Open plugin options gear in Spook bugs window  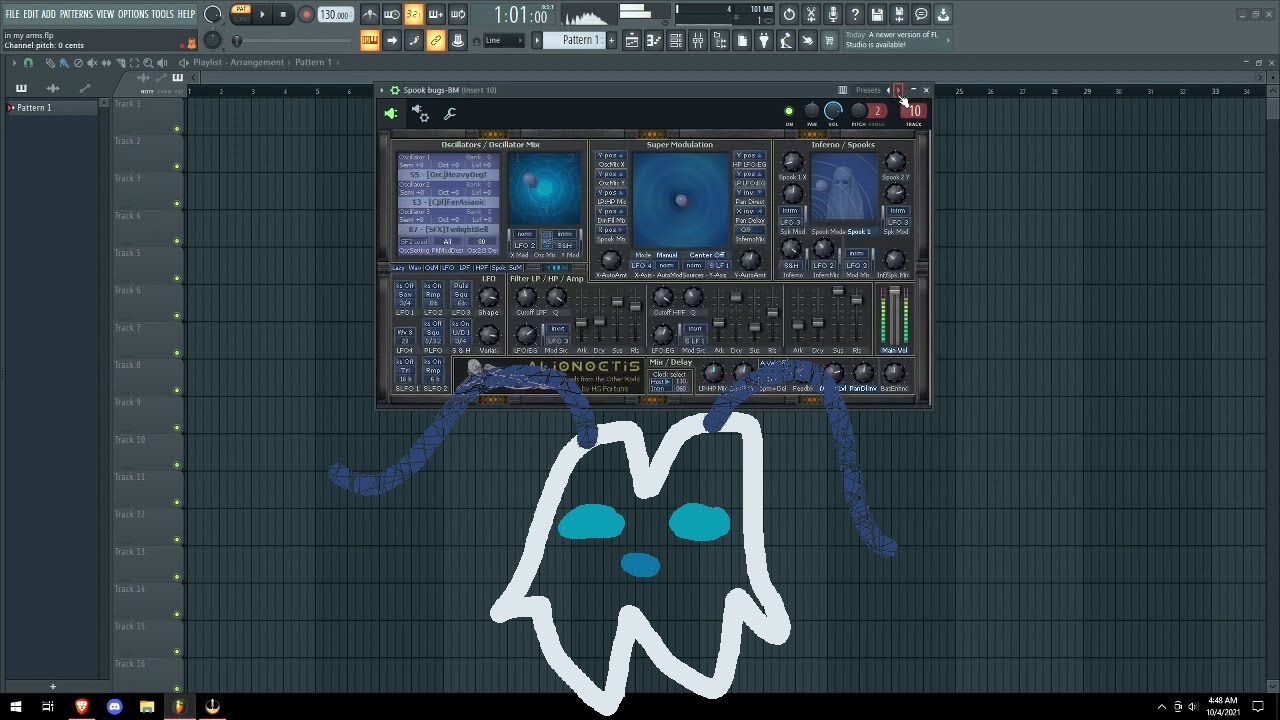(394, 90)
